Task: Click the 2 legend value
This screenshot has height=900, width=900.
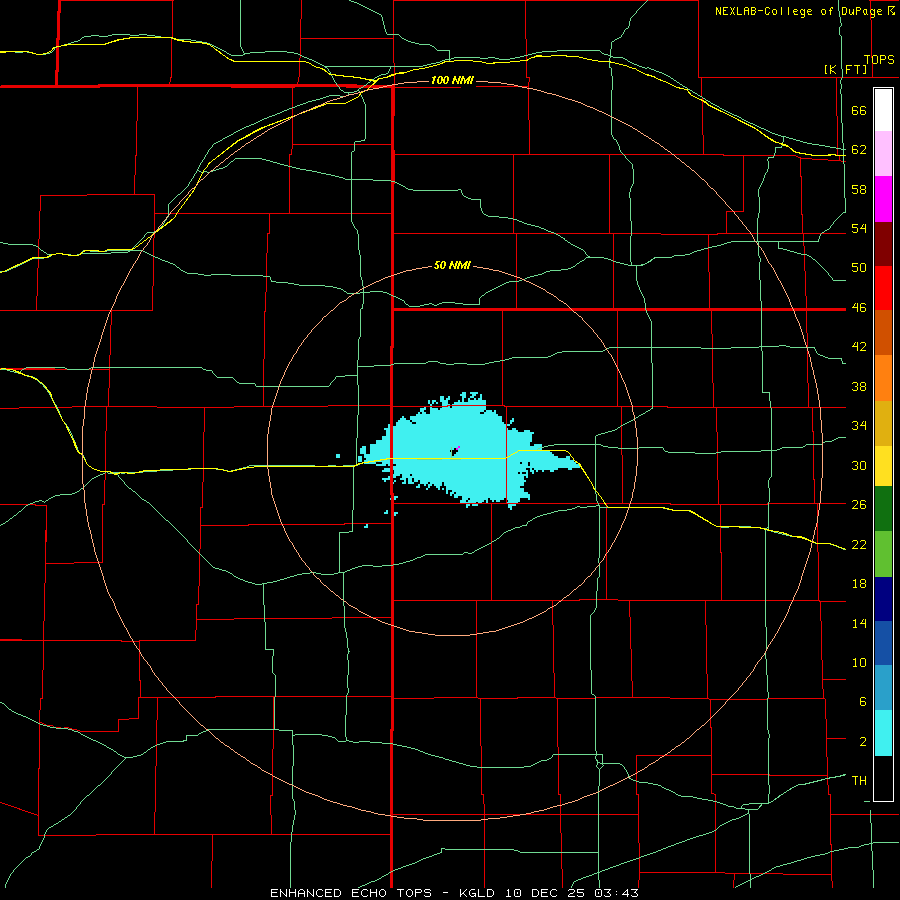Action: tap(863, 742)
